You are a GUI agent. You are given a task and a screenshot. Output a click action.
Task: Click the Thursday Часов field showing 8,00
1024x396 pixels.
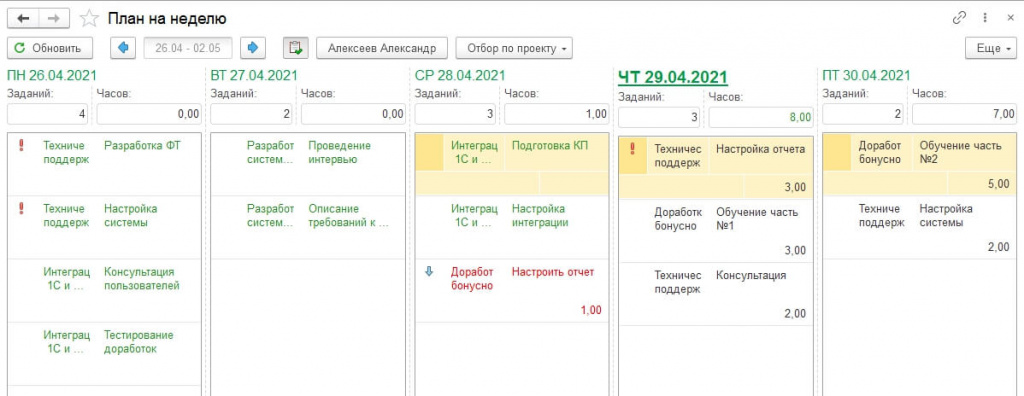point(761,117)
